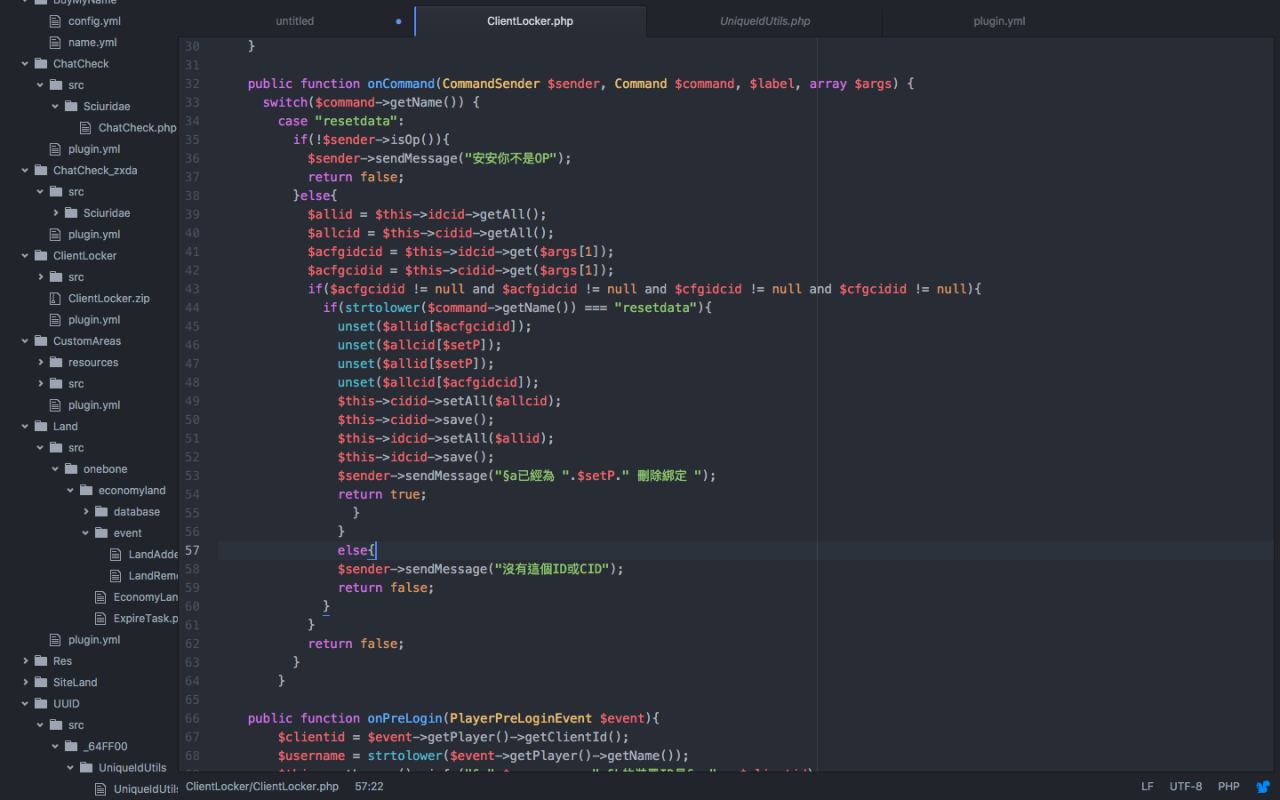The image size is (1280, 800).
Task: Switch to the plugin.yml tab
Action: coord(999,21)
